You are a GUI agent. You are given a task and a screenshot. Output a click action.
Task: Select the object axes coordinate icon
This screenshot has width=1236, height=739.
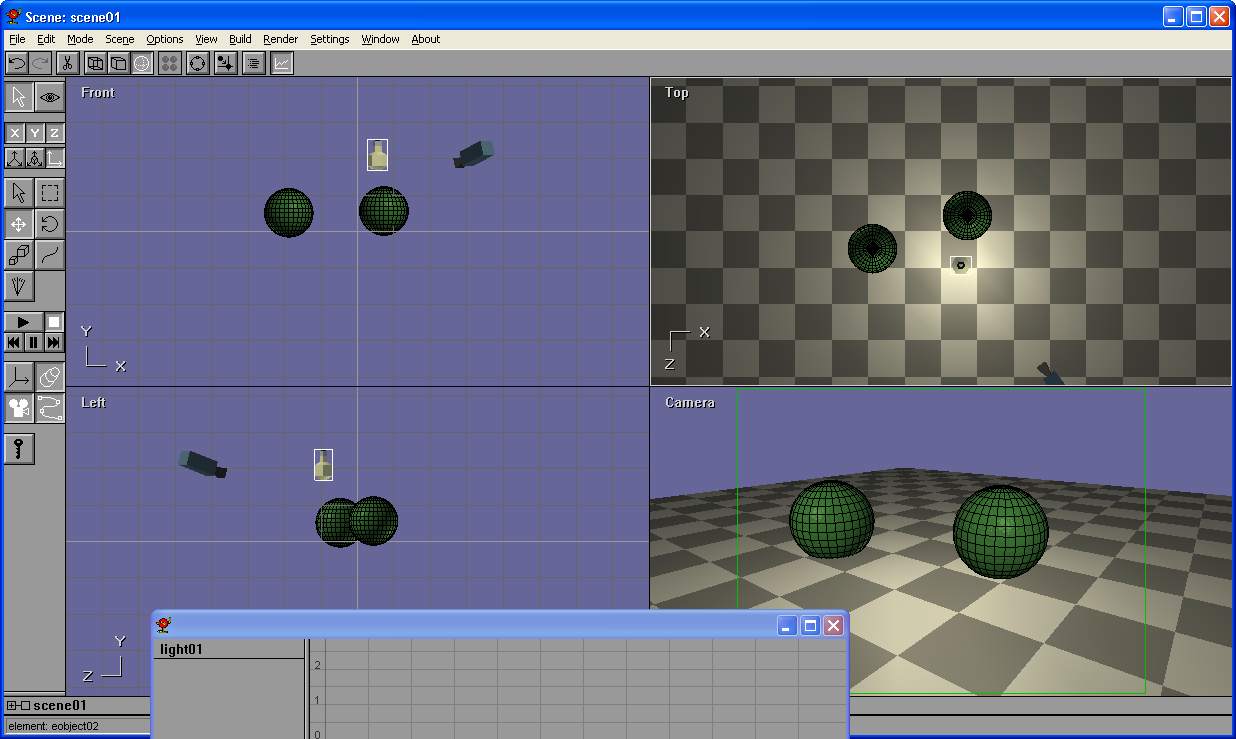tap(35, 158)
